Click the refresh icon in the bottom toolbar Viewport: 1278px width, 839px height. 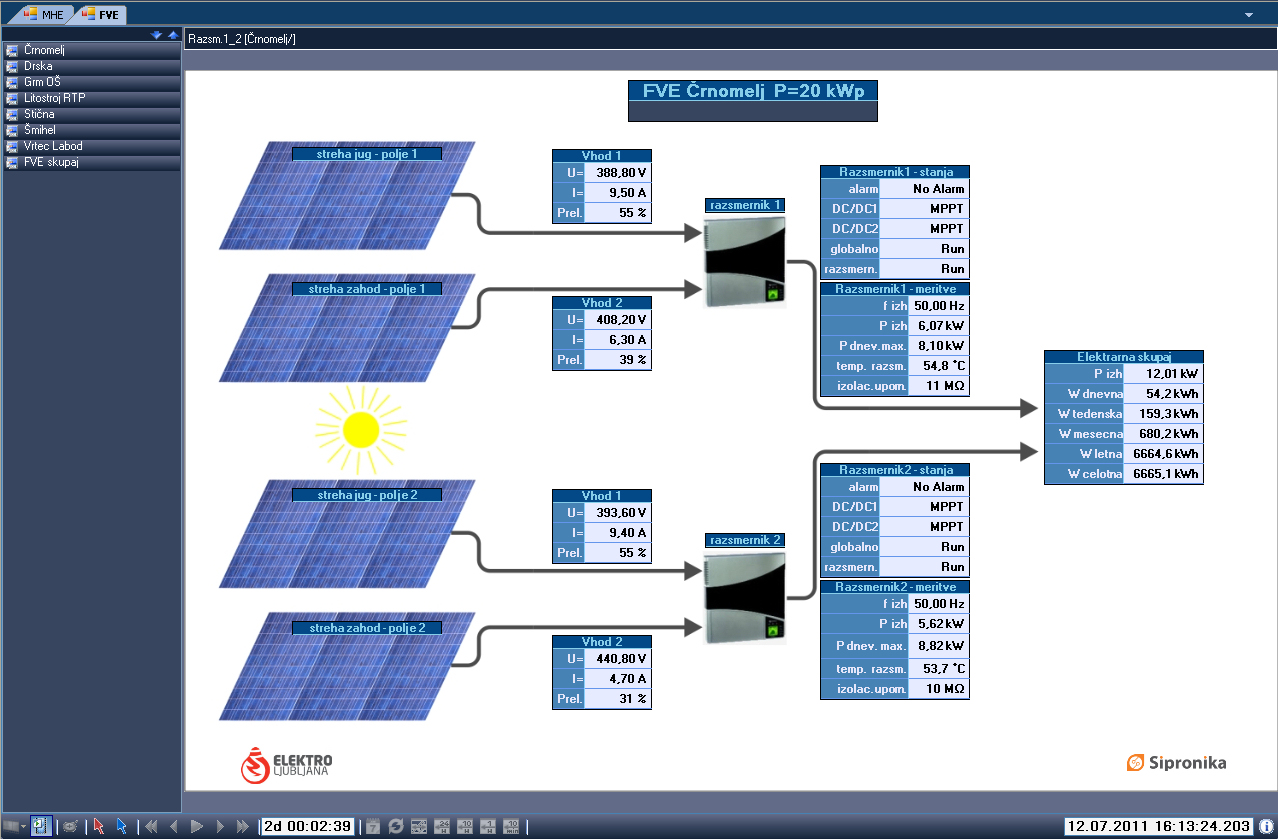pos(395,826)
